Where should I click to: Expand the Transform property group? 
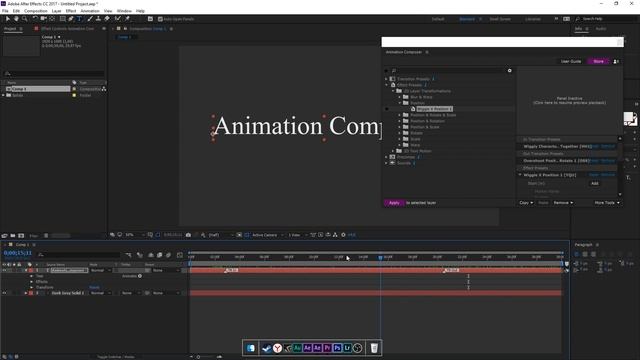[x=31, y=287]
